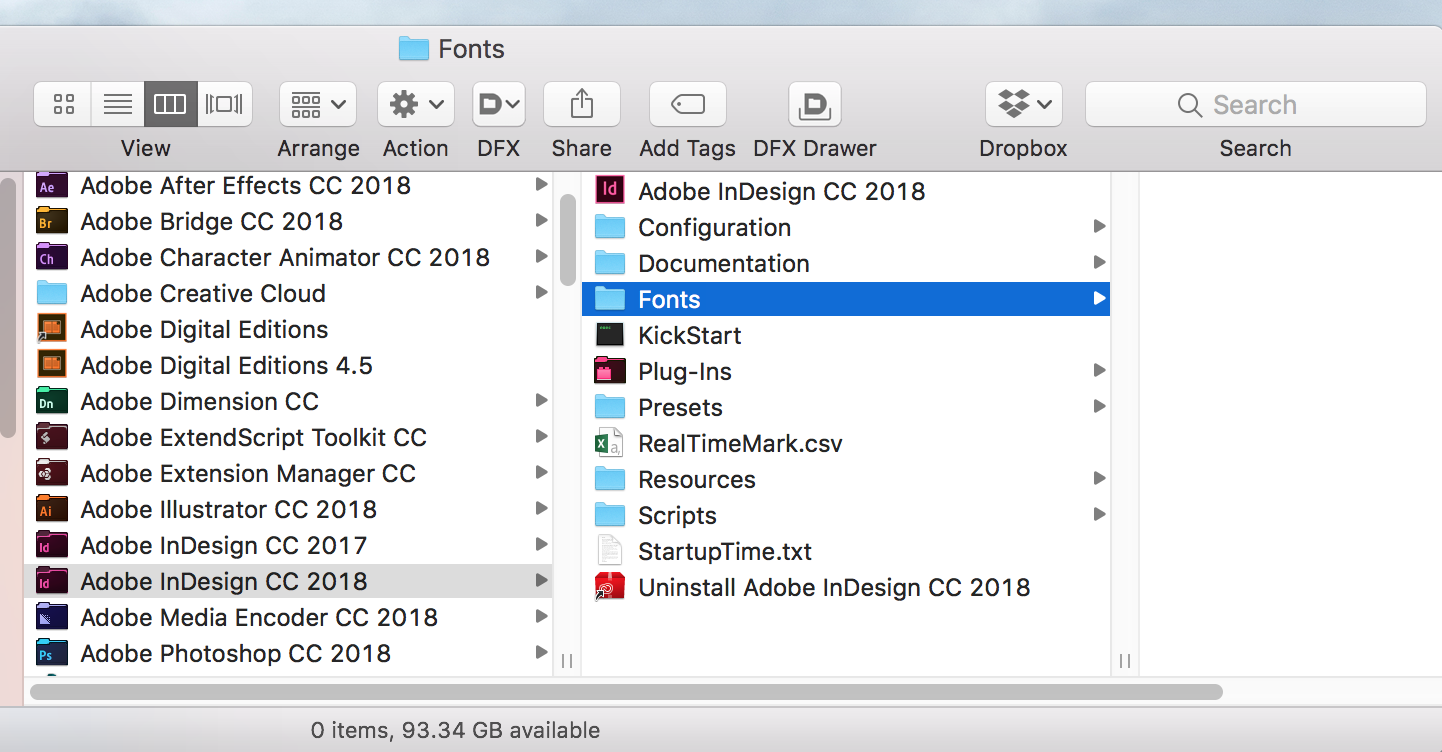Switch to icon view mode
This screenshot has height=752, width=1442.
tap(63, 104)
